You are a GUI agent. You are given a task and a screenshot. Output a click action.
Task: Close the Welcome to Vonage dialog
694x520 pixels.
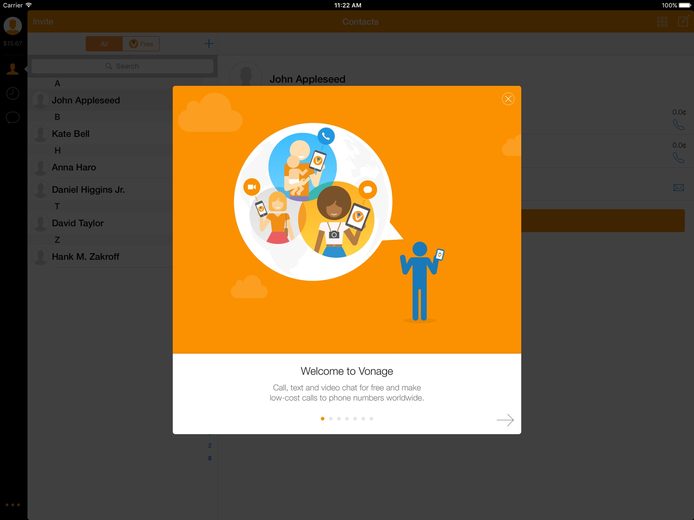[508, 99]
